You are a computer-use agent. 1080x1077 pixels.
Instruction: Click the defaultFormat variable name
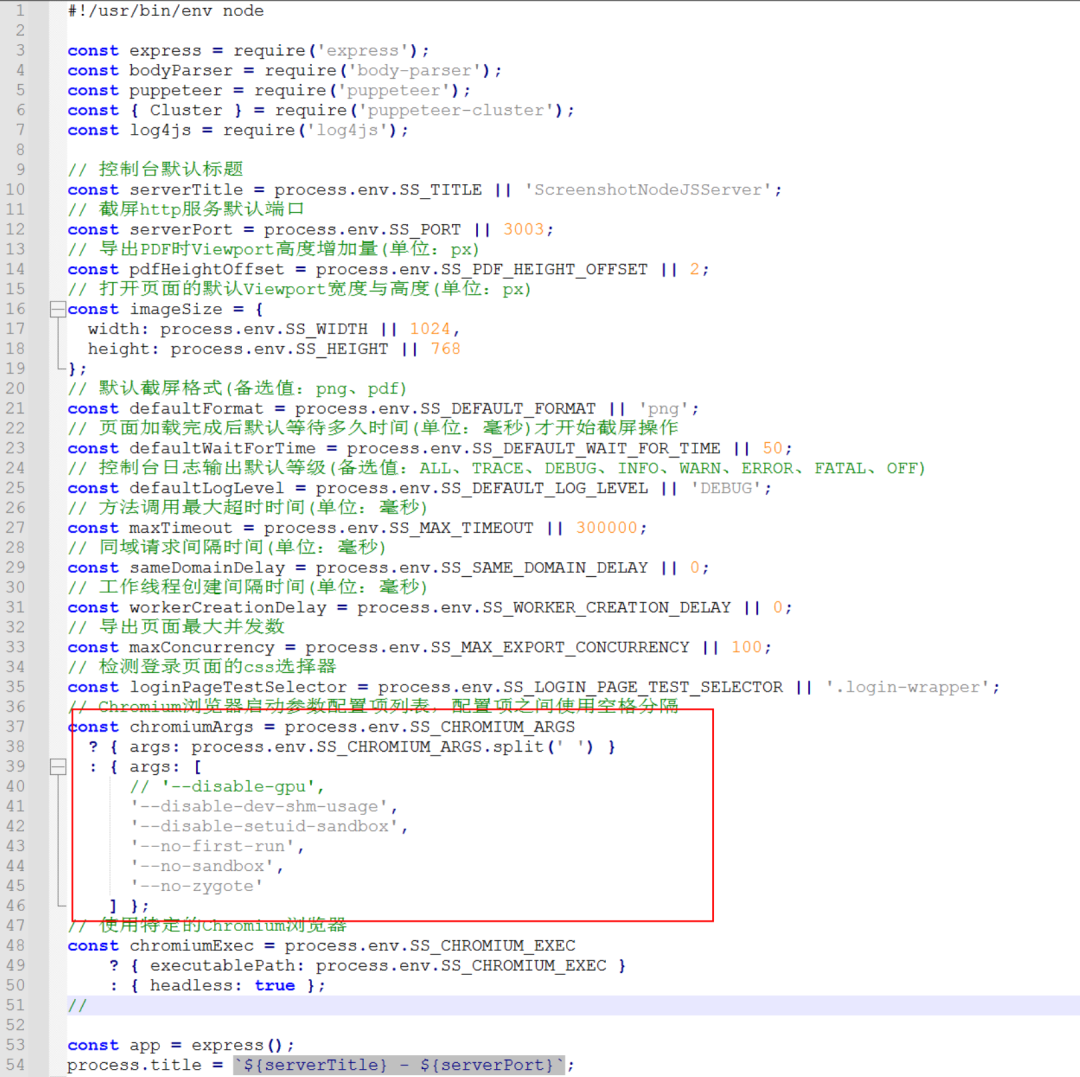click(196, 408)
